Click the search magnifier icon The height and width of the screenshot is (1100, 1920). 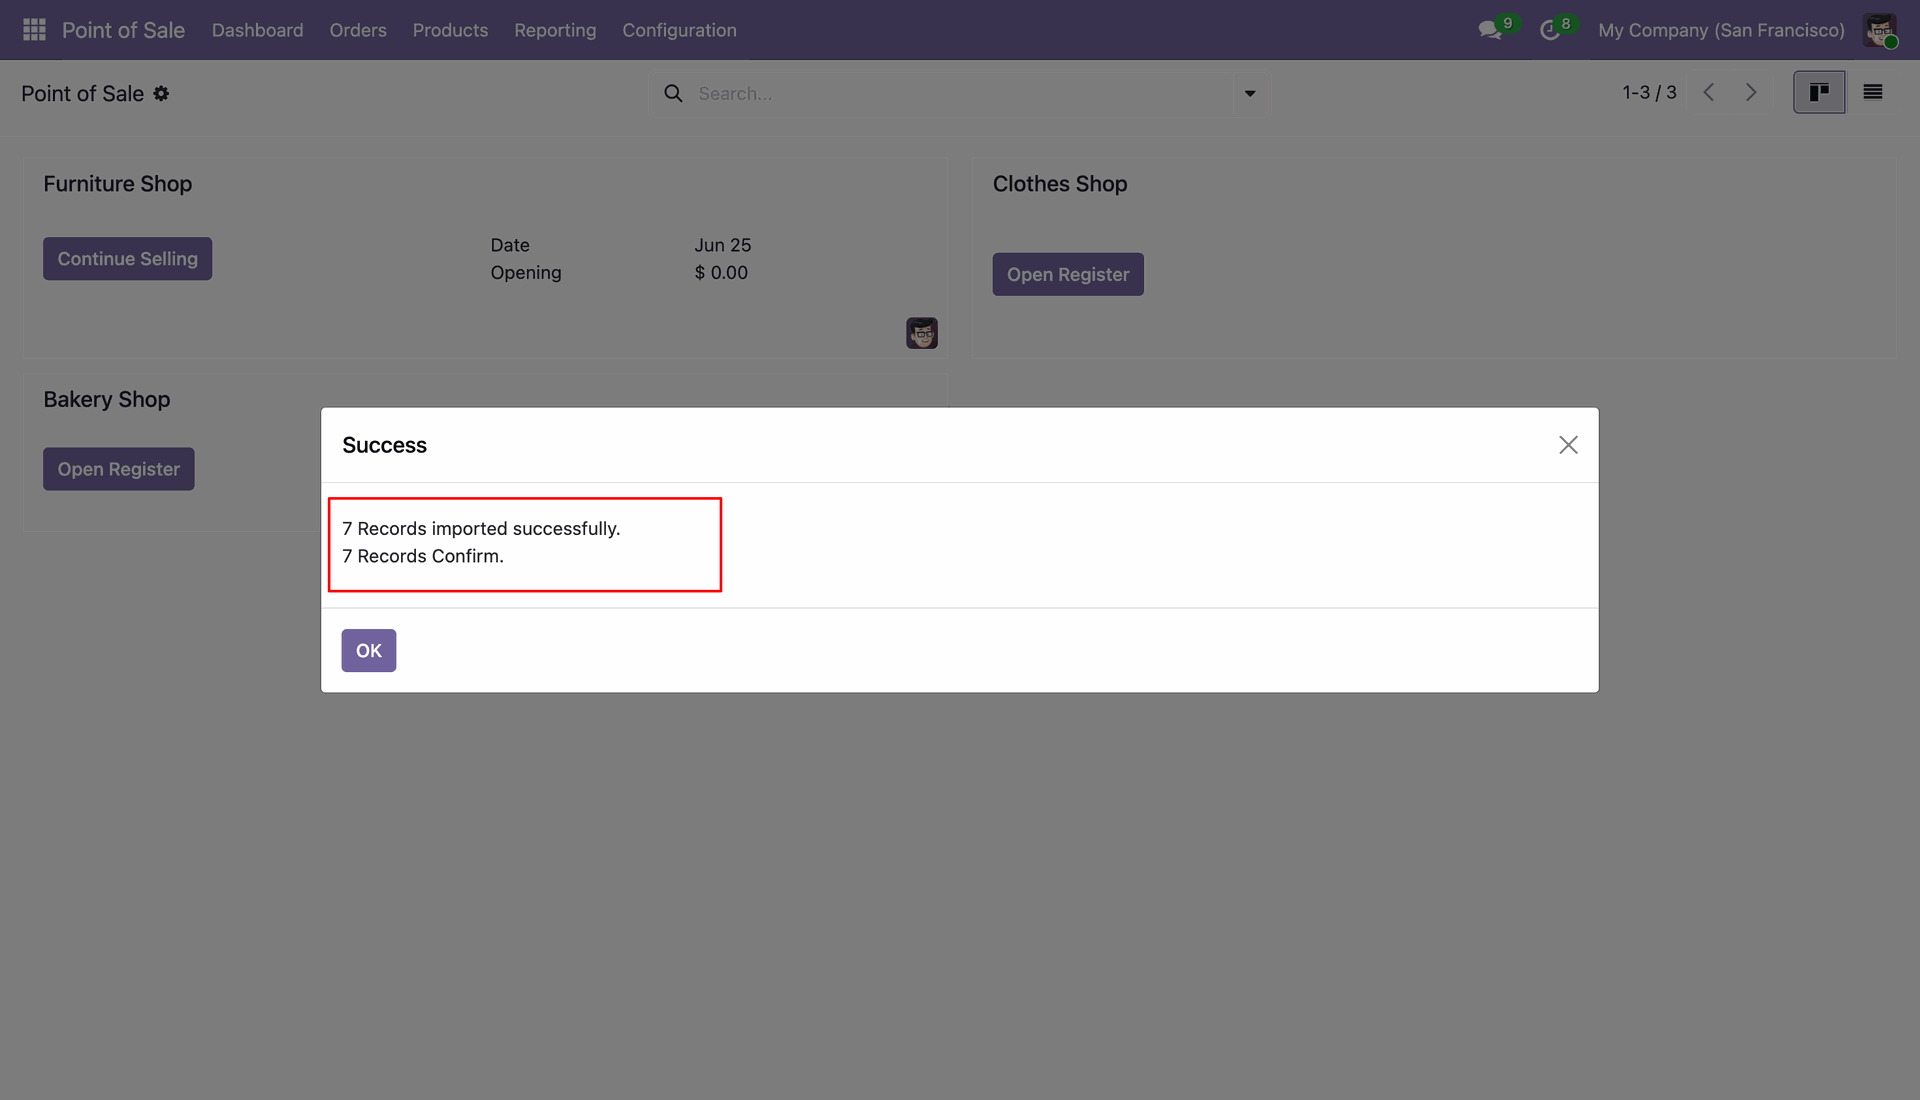[674, 93]
